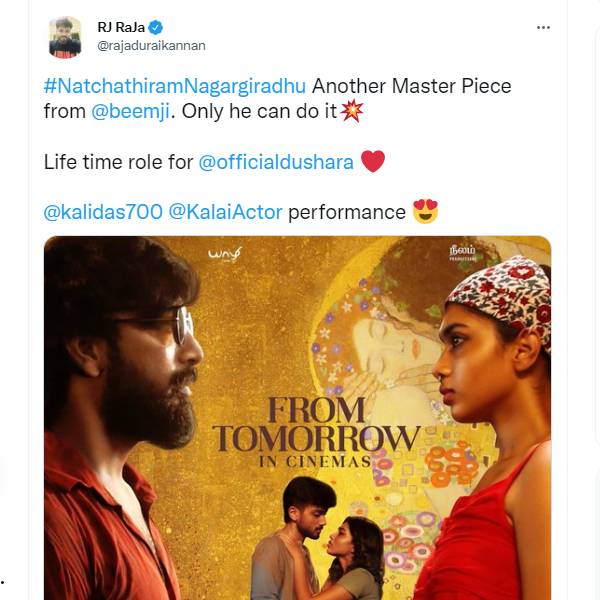
Task: Click the heart-eyes smiley emoji
Action: point(425,212)
